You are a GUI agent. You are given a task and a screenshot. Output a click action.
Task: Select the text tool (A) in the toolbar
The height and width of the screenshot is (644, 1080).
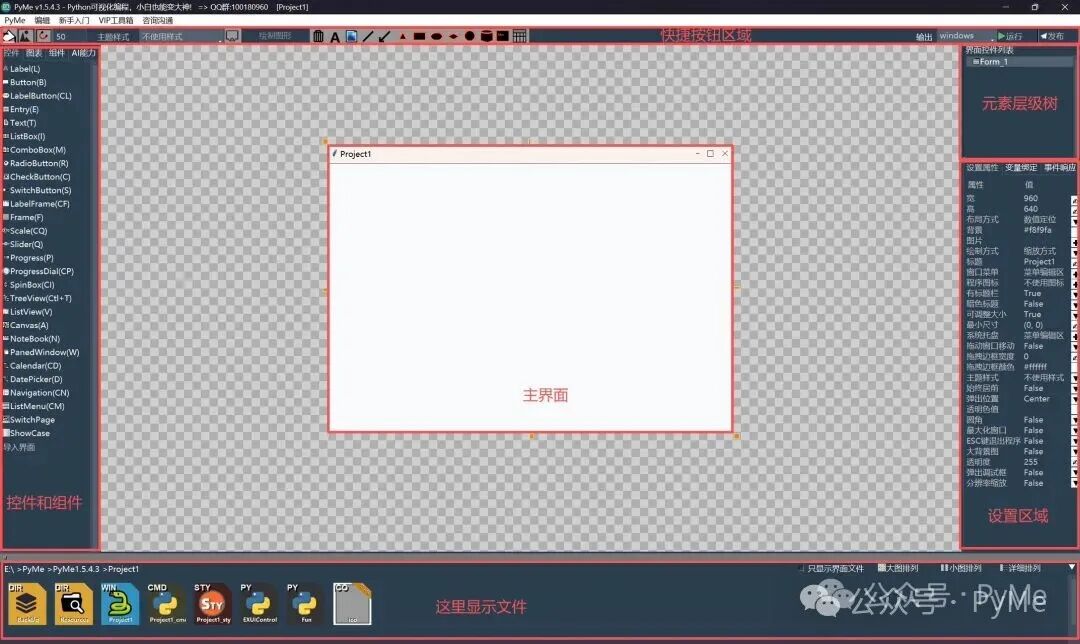pos(335,36)
